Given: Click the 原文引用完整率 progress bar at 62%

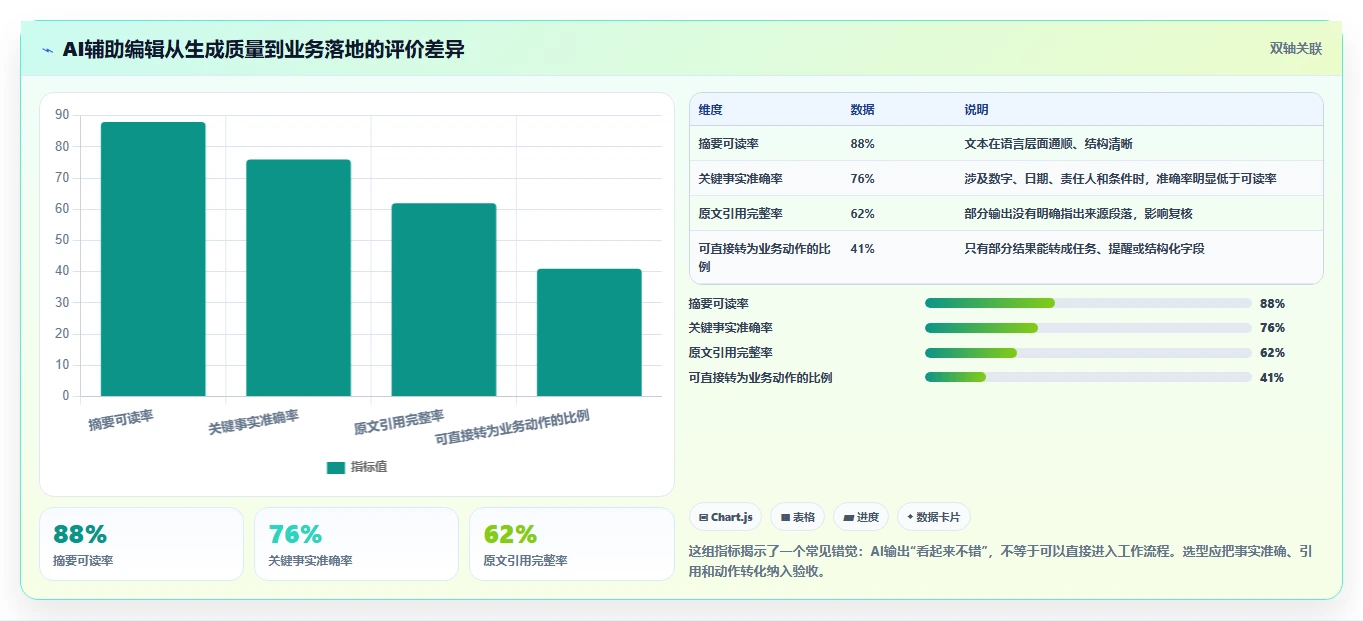Looking at the screenshot, I should point(1088,353).
